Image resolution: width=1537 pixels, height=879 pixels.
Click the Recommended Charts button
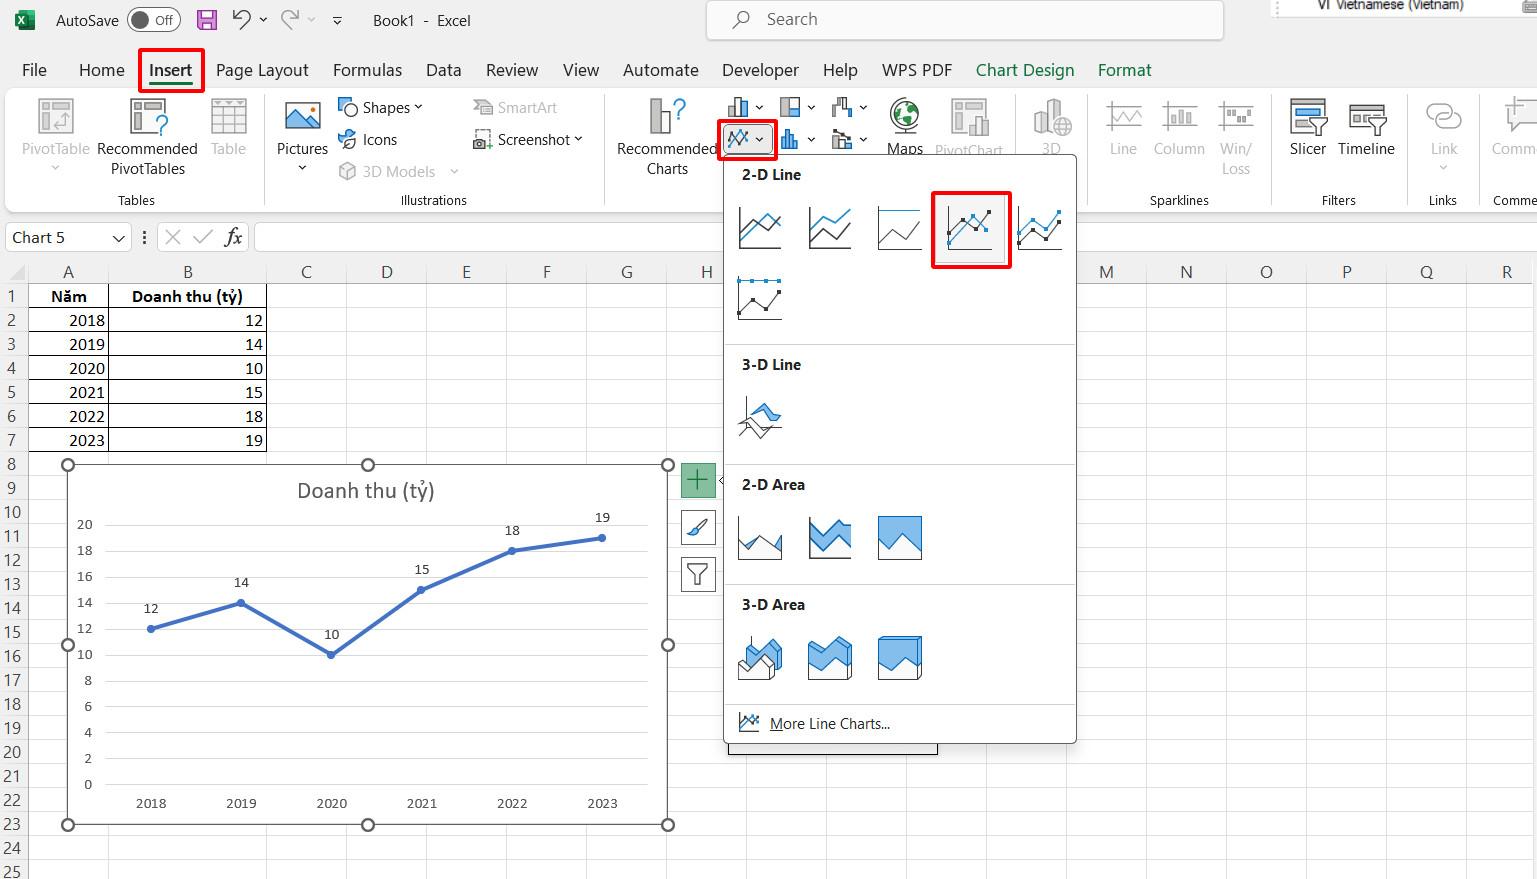(667, 137)
